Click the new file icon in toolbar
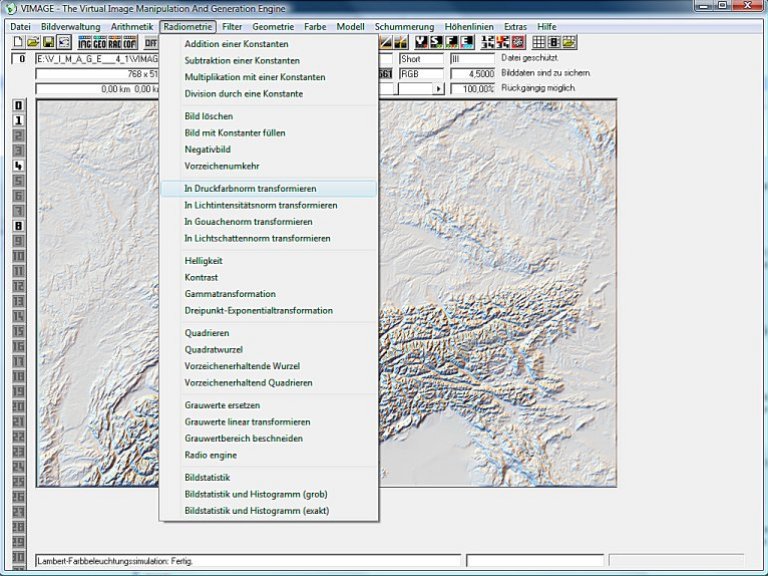This screenshot has height=576, width=768. (18, 42)
